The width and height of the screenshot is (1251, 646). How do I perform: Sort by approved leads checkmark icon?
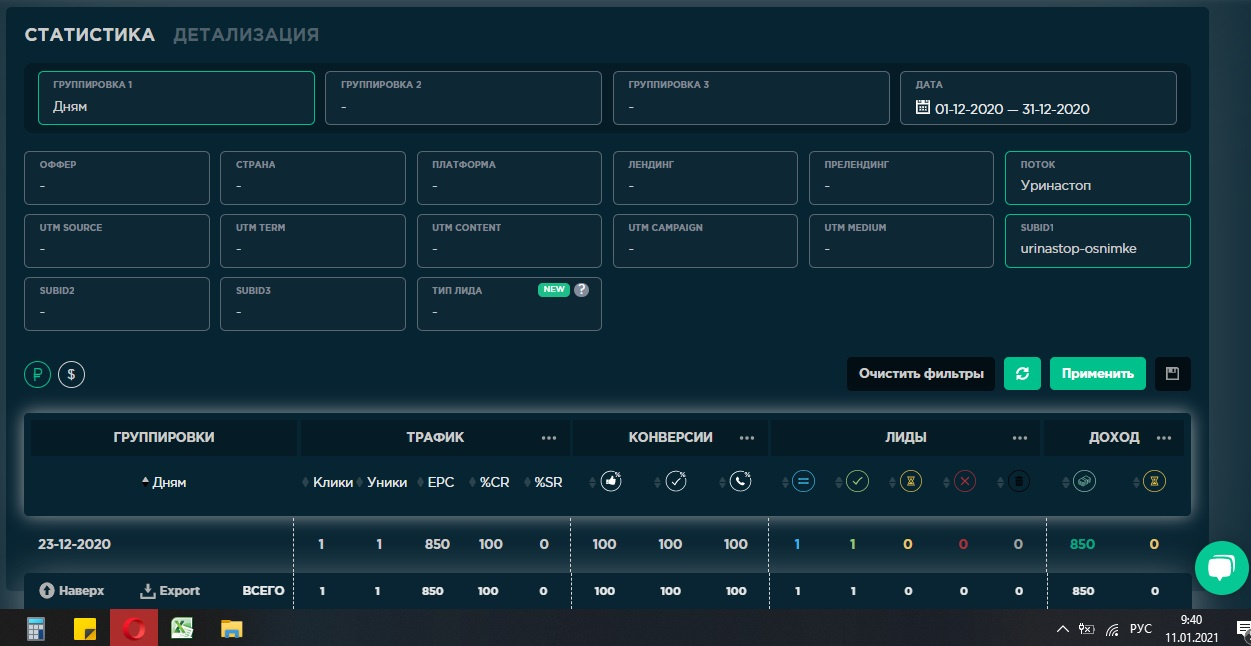pos(857,481)
